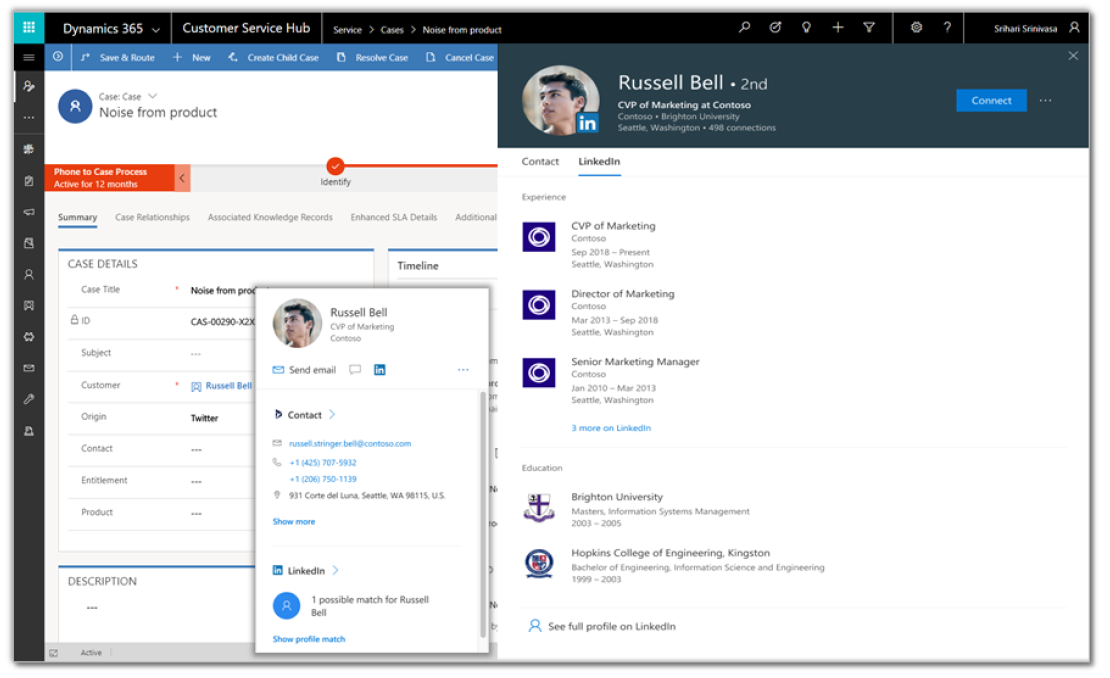
Task: Open the LinkedIn panel more options ellipsis
Action: point(1046,100)
